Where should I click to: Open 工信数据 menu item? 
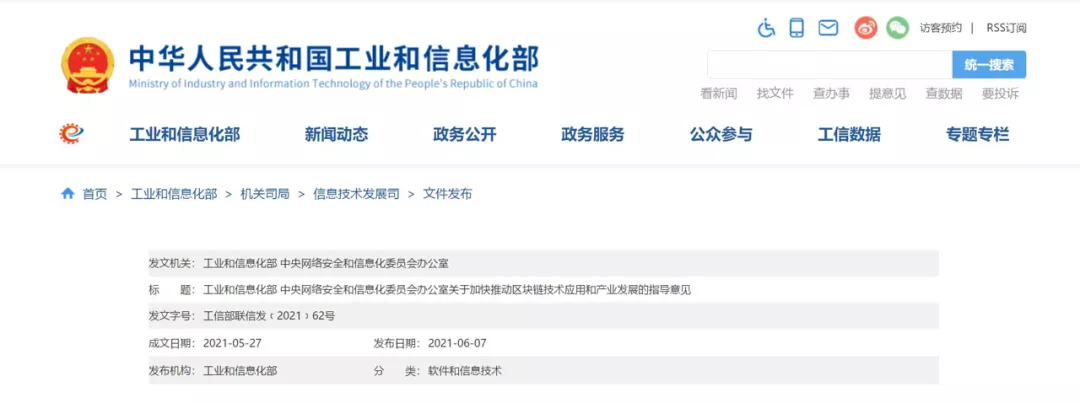click(849, 134)
